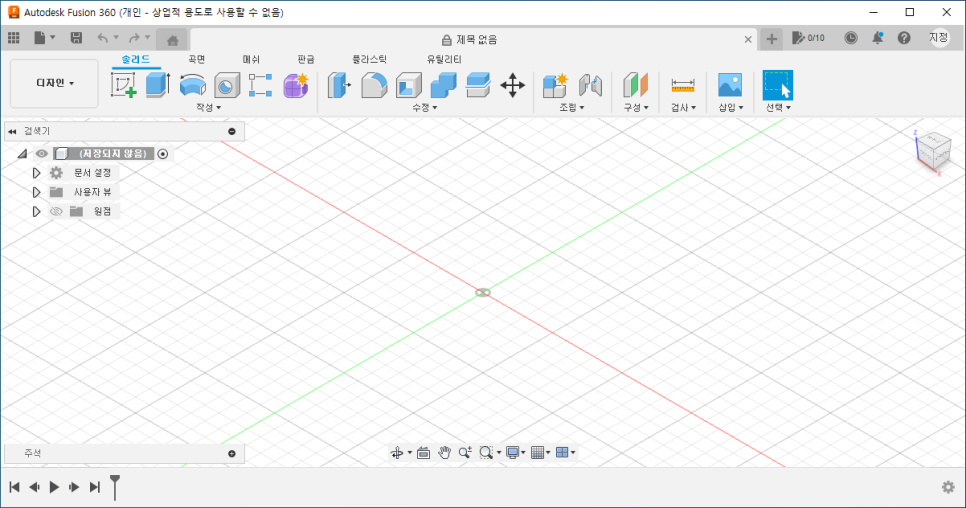
Task: Open the help question mark menu
Action: [904, 38]
